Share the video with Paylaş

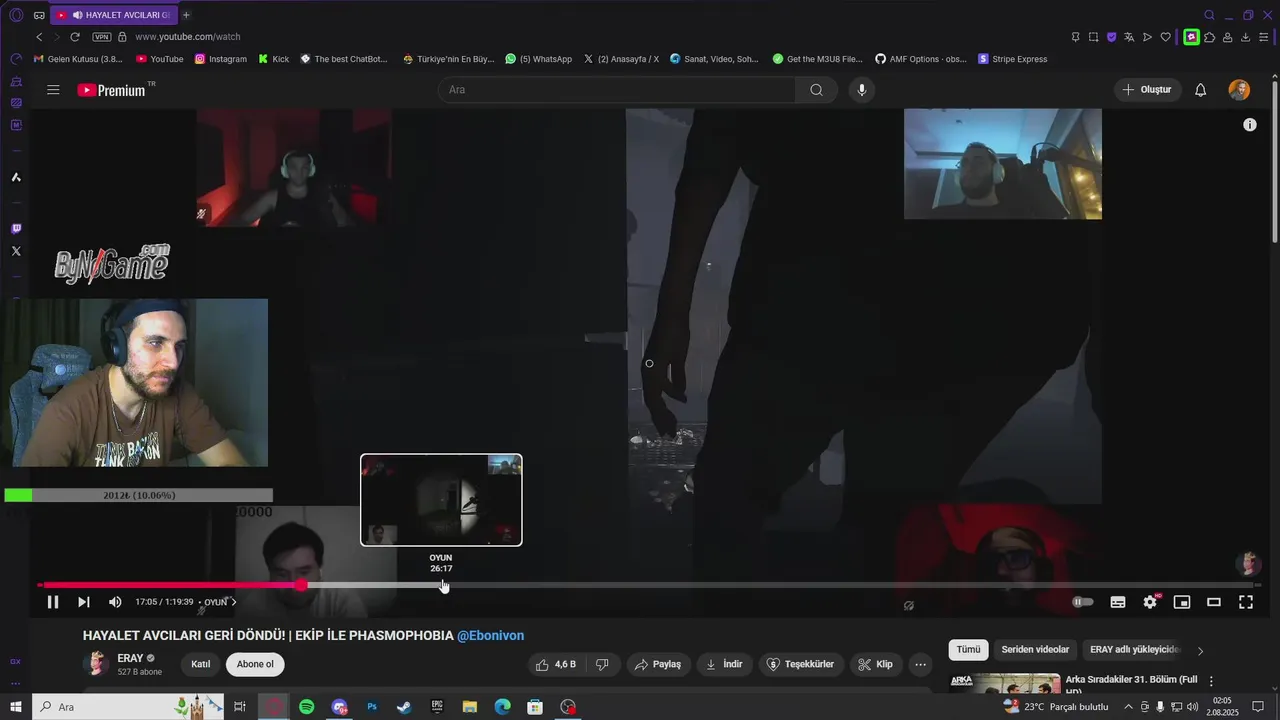658,664
